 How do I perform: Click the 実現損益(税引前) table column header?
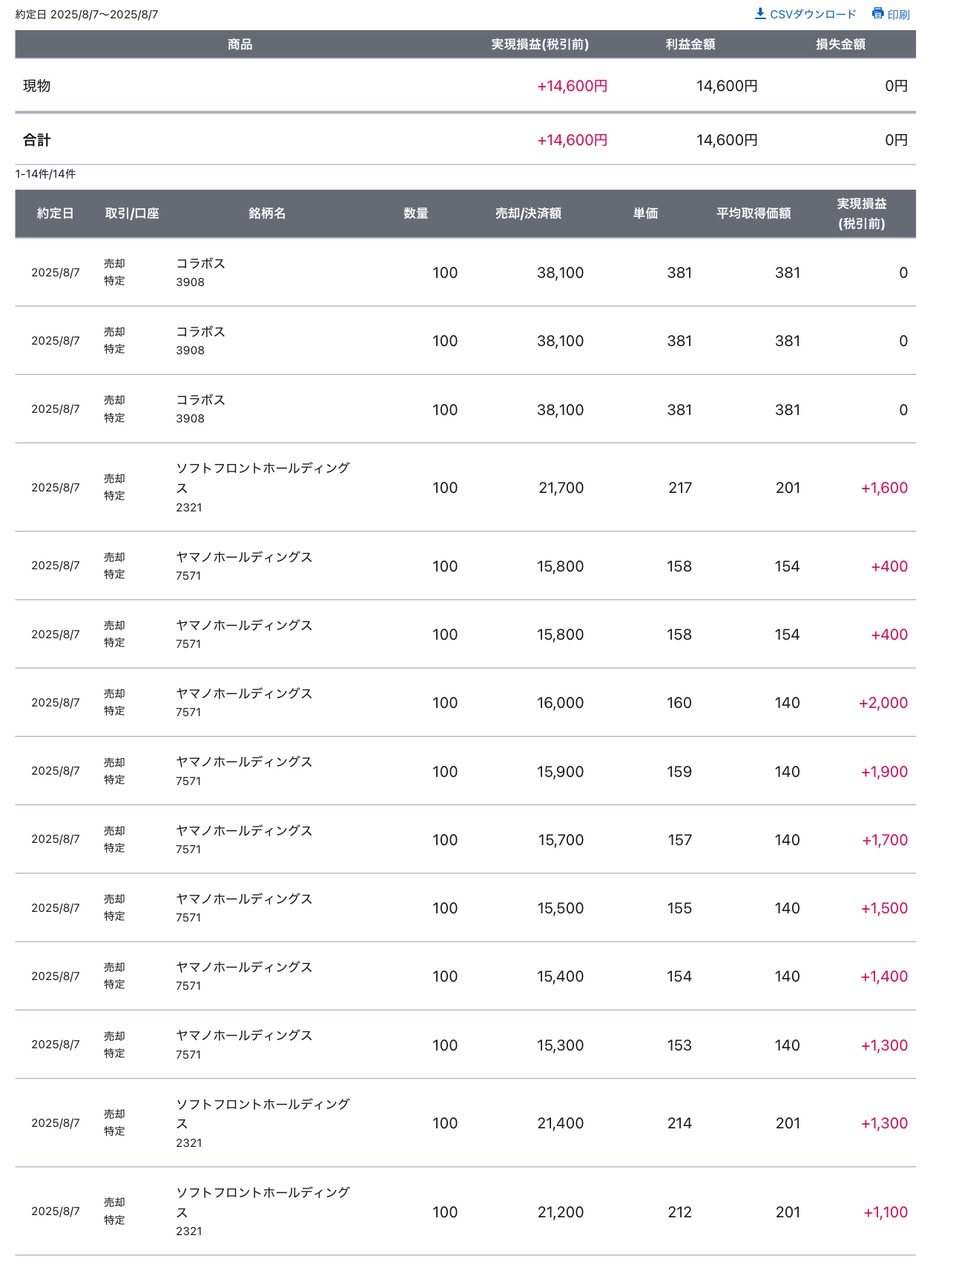(862, 213)
